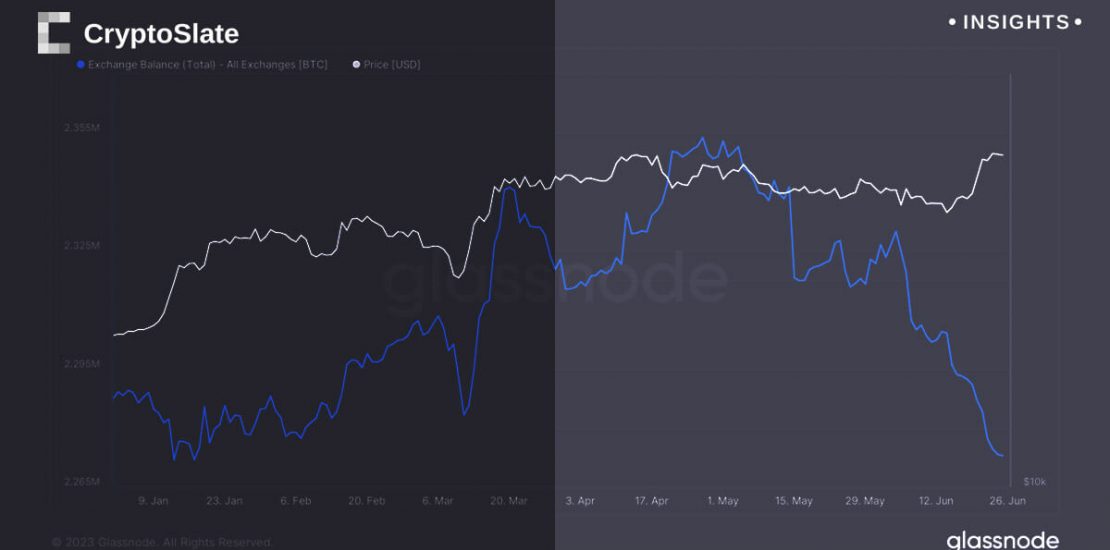Click the 2023 Glassnode copyright text

(x=162, y=542)
